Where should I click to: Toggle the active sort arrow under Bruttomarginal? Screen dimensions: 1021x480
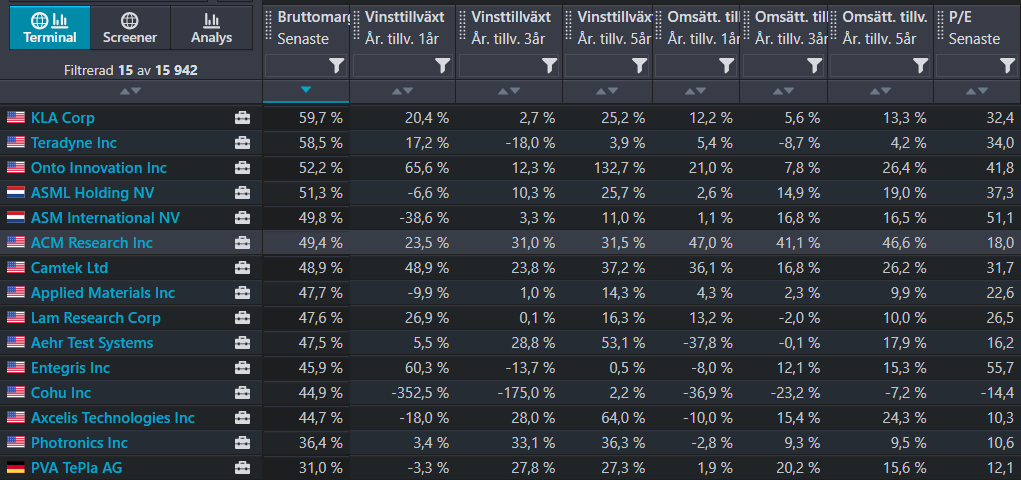point(306,91)
